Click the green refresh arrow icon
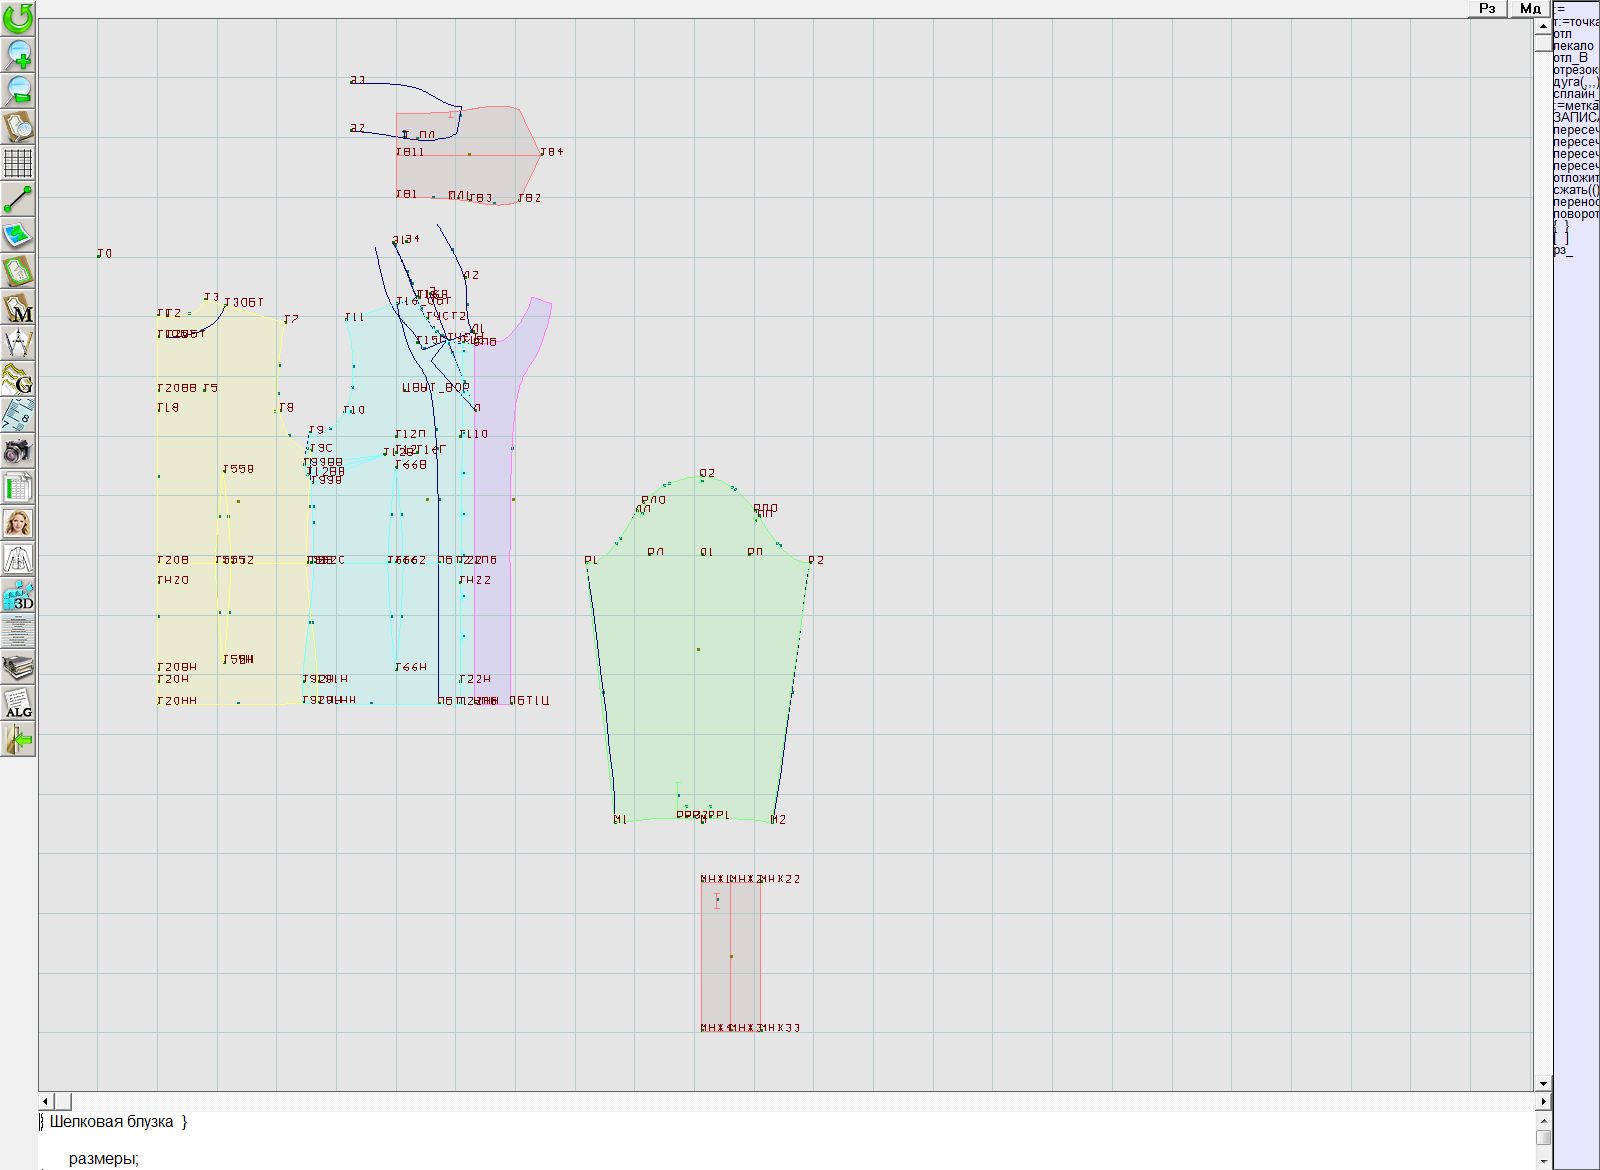 pyautogui.click(x=18, y=18)
